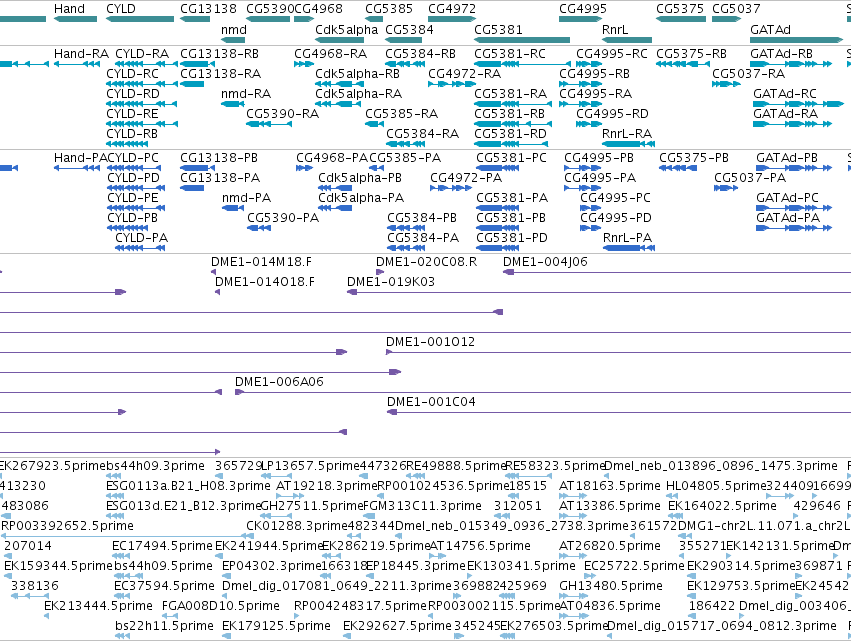The image size is (851, 641).
Task: Click the CG4995 gene label
Action: pyautogui.click(x=583, y=9)
